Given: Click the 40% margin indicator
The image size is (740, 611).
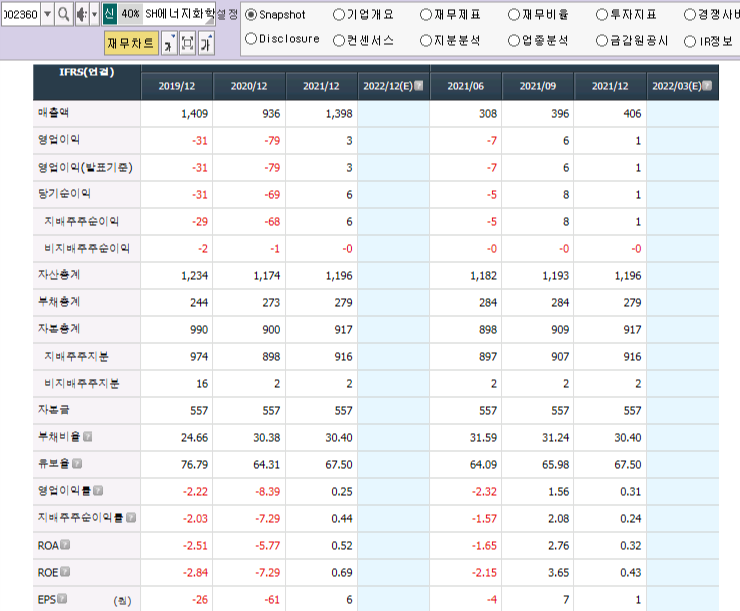Looking at the screenshot, I should (x=130, y=14).
